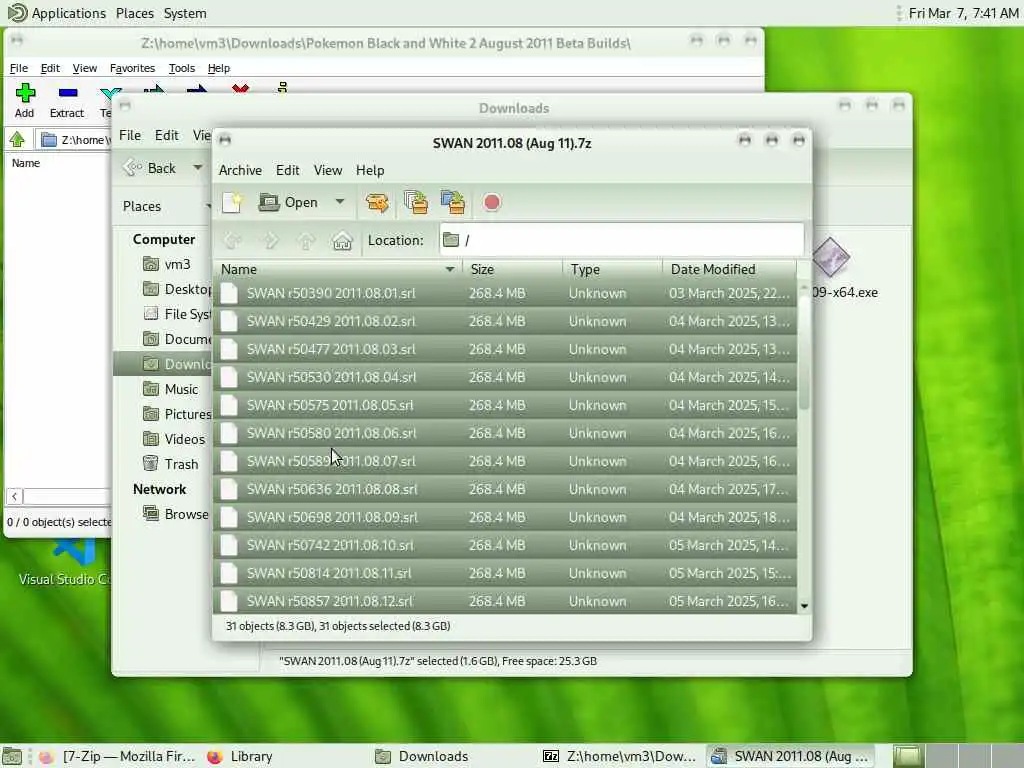Viewport: 1024px width, 768px height.
Task: Select the Pictures folder in the sidebar
Action: (x=176, y=414)
